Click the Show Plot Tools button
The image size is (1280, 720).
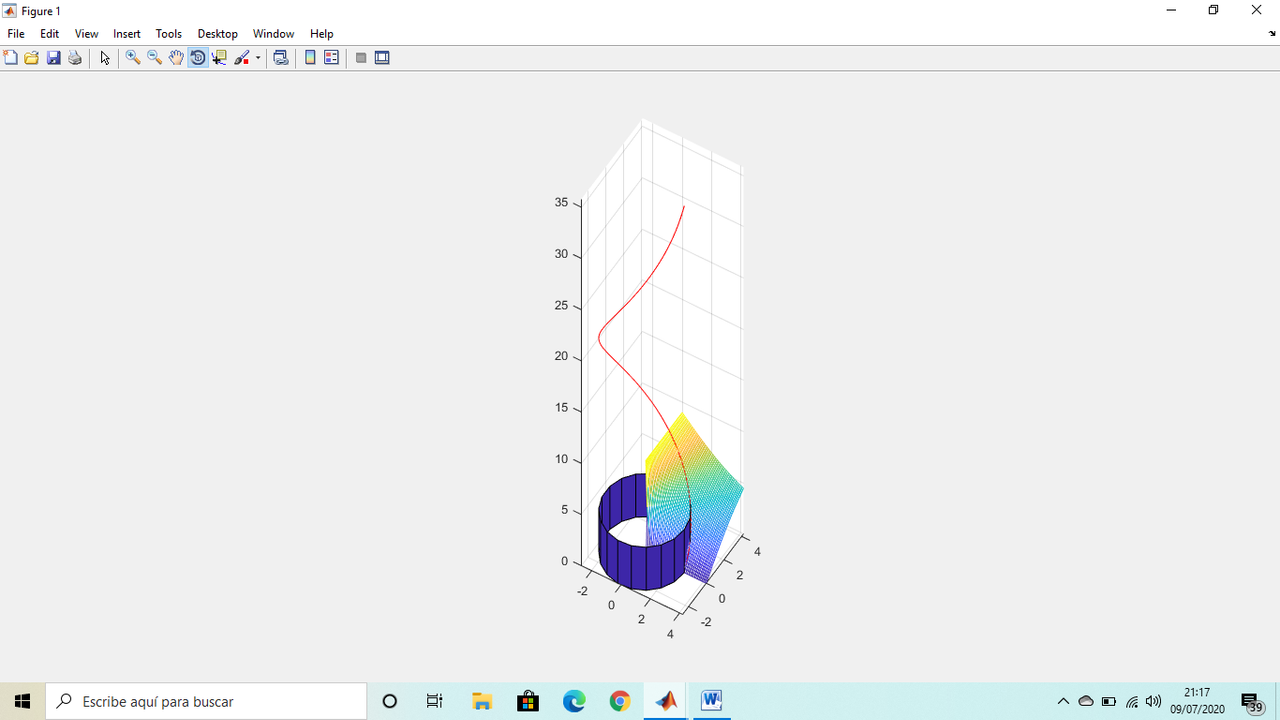tap(382, 57)
